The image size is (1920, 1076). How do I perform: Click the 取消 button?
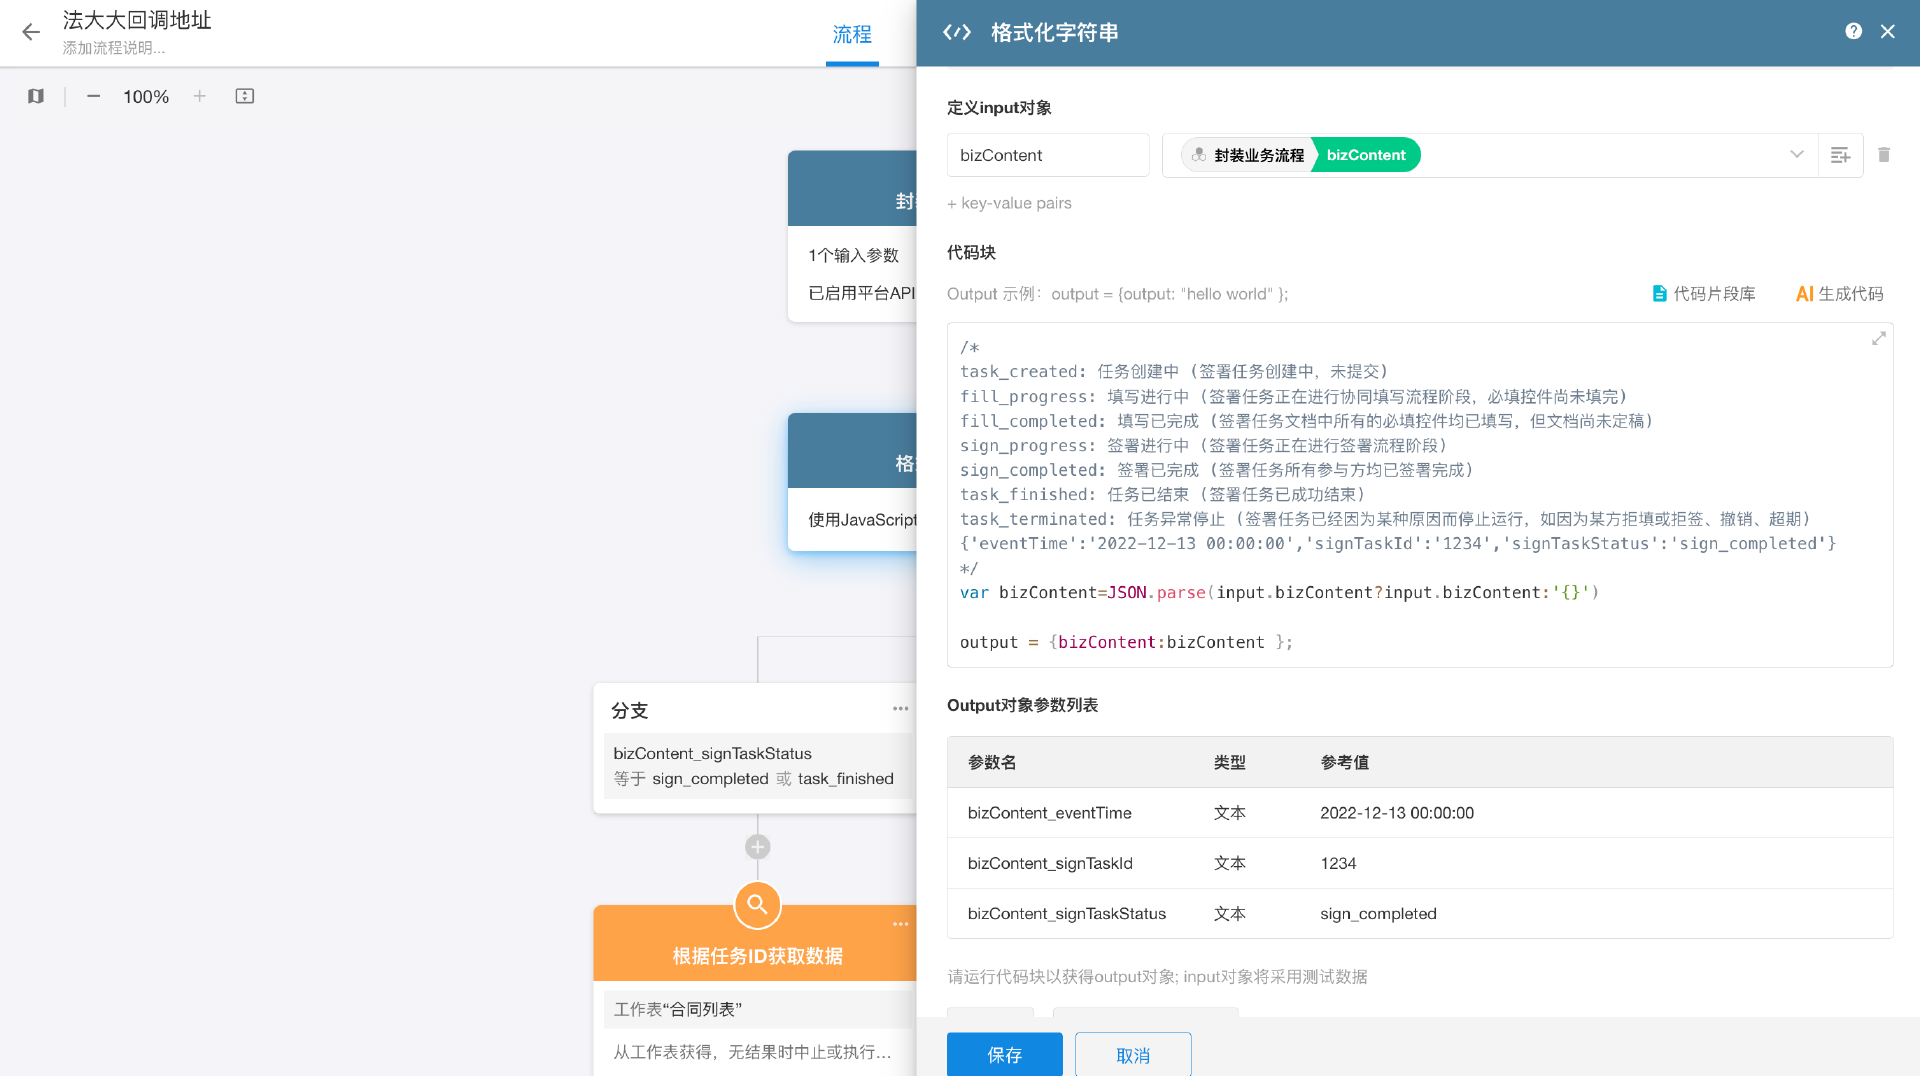[1132, 1054]
